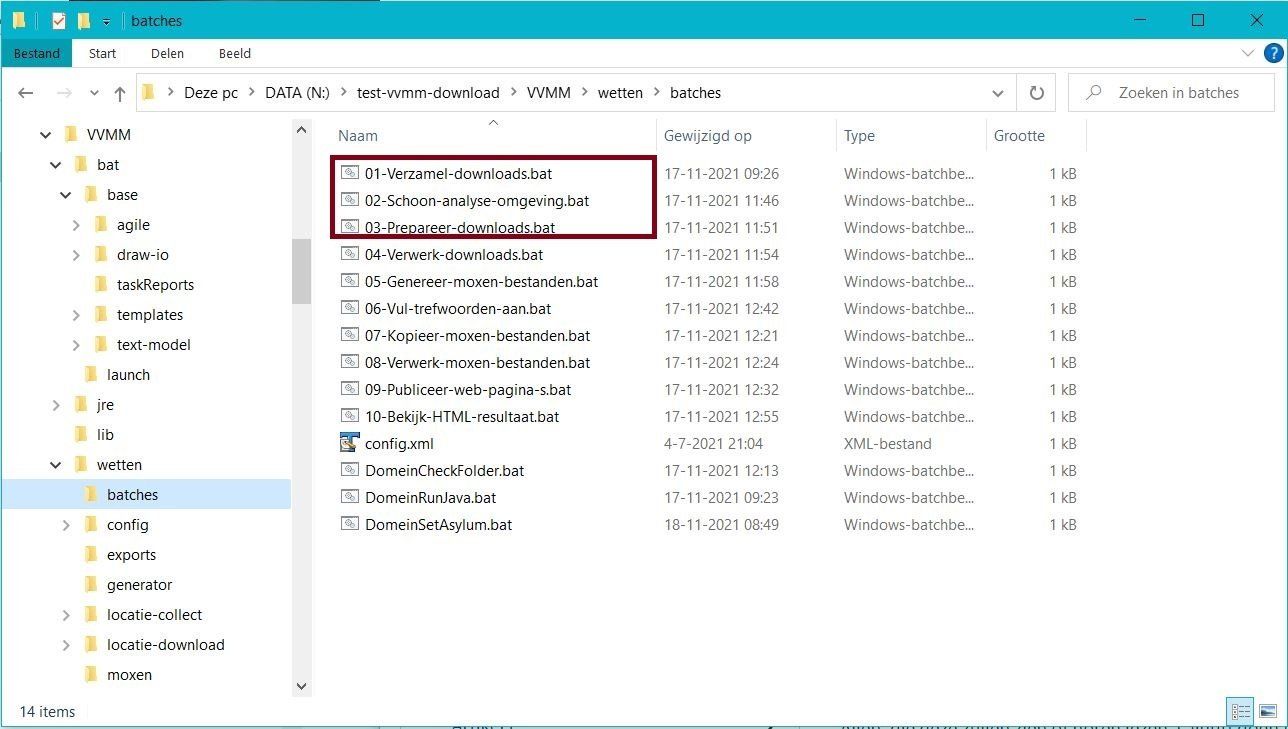Open the Delen ribbon tab
1288x729 pixels.
(167, 53)
